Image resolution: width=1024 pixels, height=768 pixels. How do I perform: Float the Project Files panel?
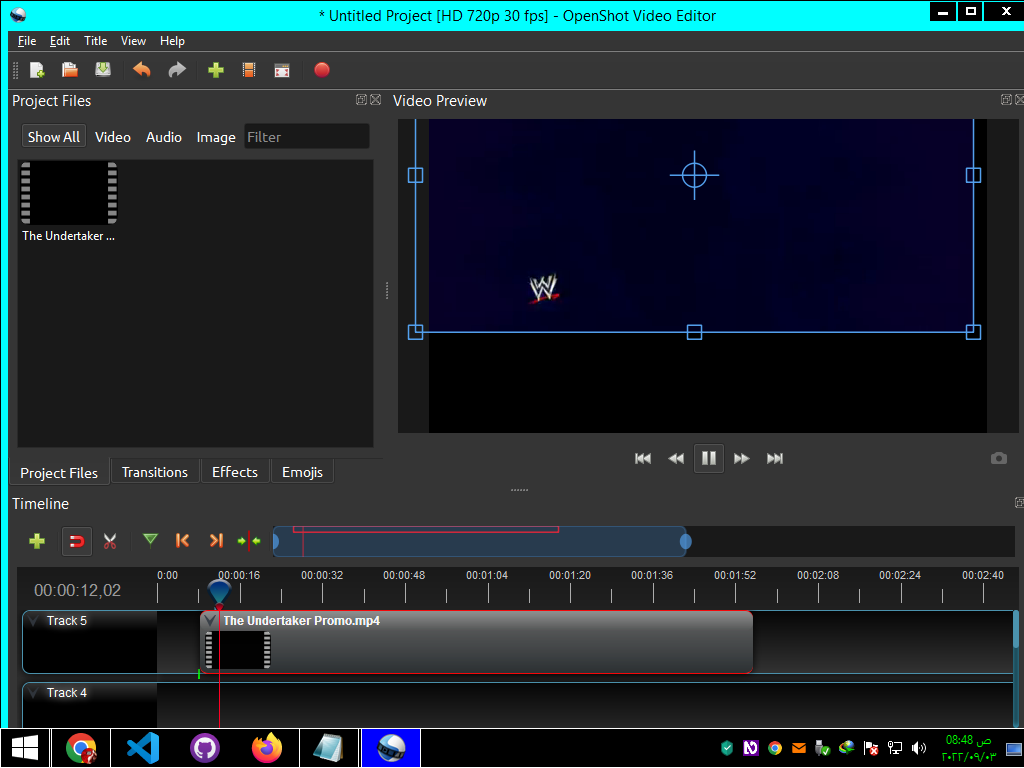(x=361, y=100)
